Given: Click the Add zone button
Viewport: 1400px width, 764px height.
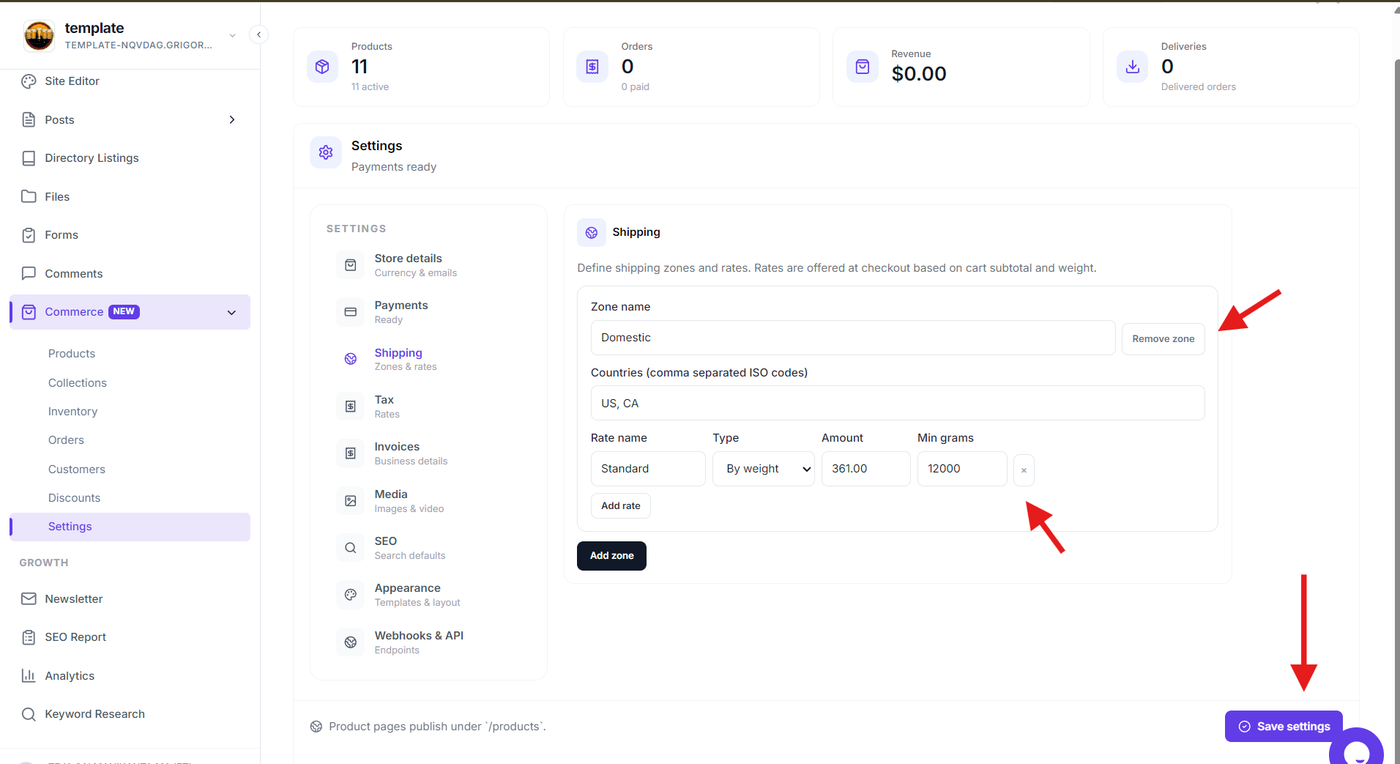Looking at the screenshot, I should coord(612,556).
